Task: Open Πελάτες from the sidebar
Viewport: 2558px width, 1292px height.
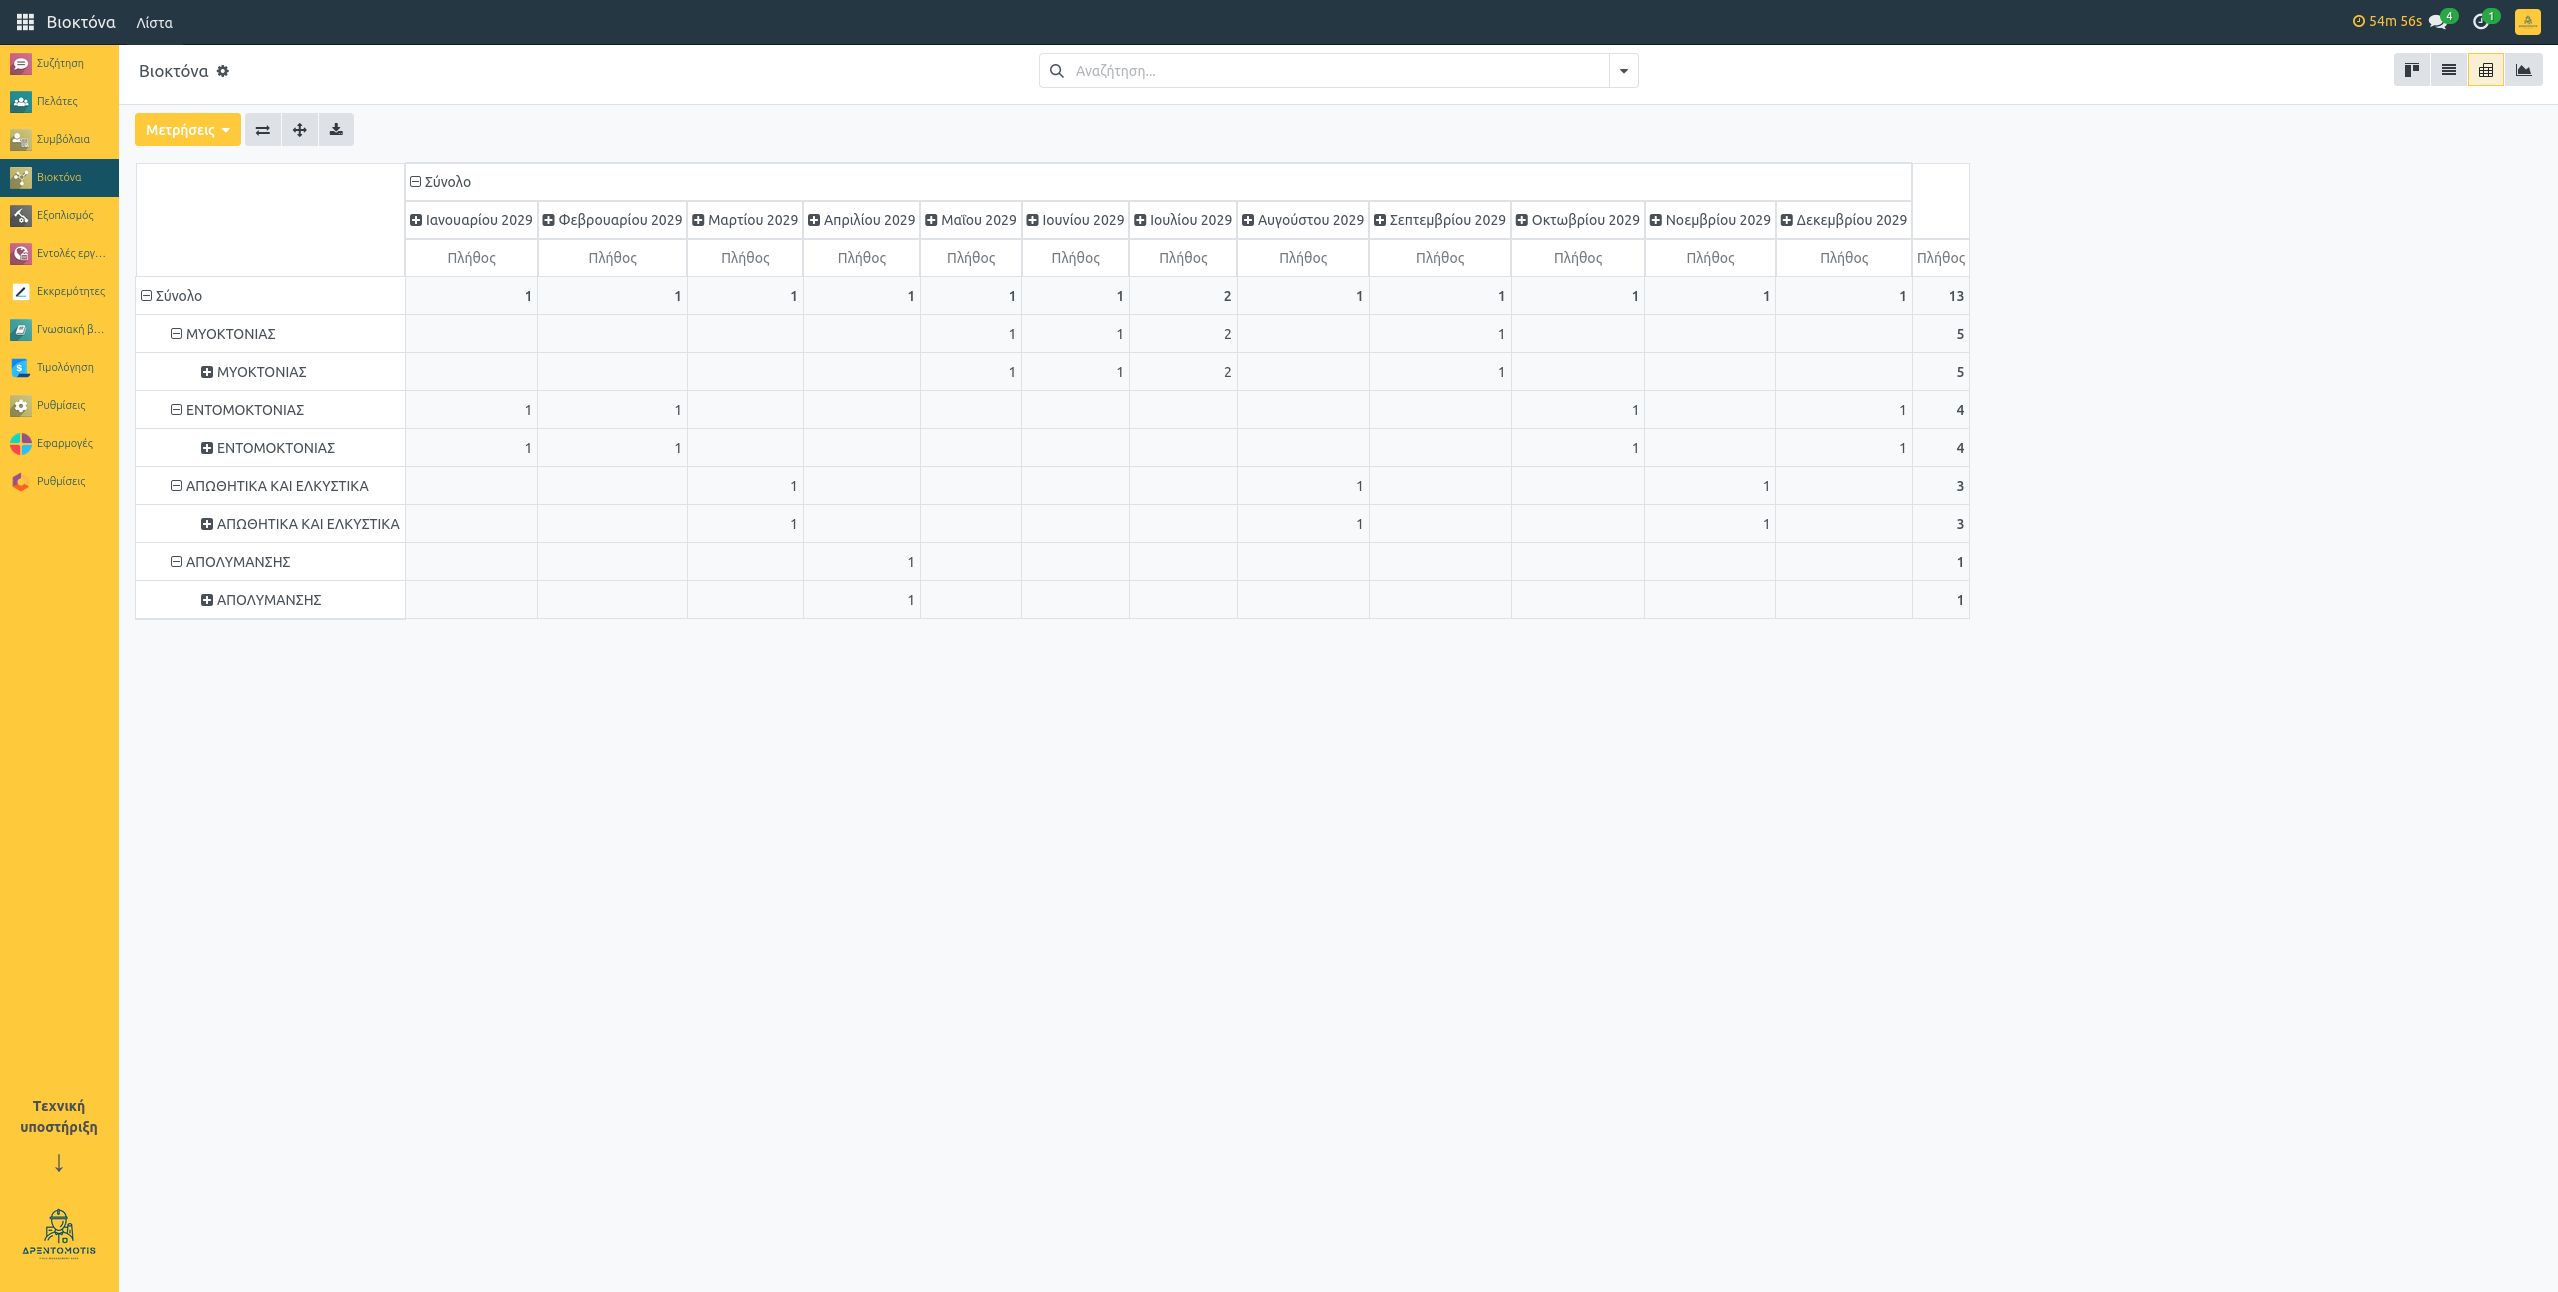Action: (x=57, y=101)
